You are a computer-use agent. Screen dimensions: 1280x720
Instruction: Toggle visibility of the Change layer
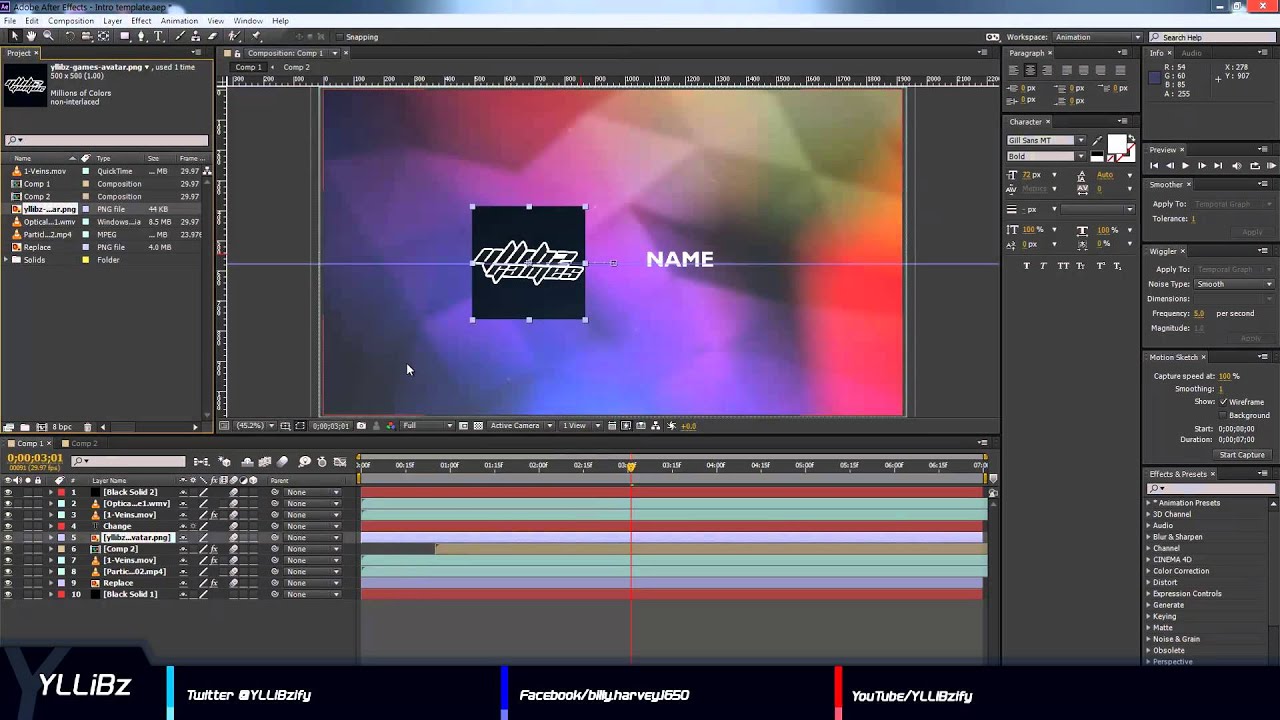pyautogui.click(x=8, y=526)
